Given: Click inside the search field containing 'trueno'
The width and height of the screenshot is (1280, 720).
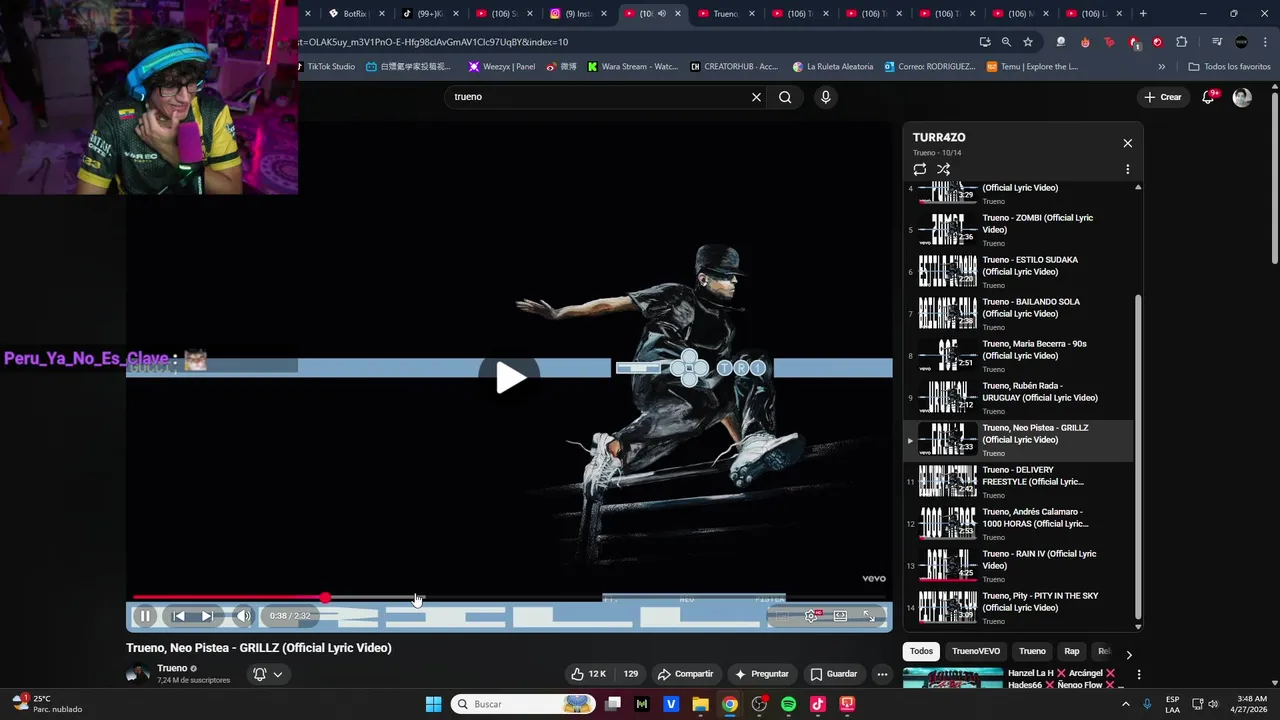Looking at the screenshot, I should (598, 97).
